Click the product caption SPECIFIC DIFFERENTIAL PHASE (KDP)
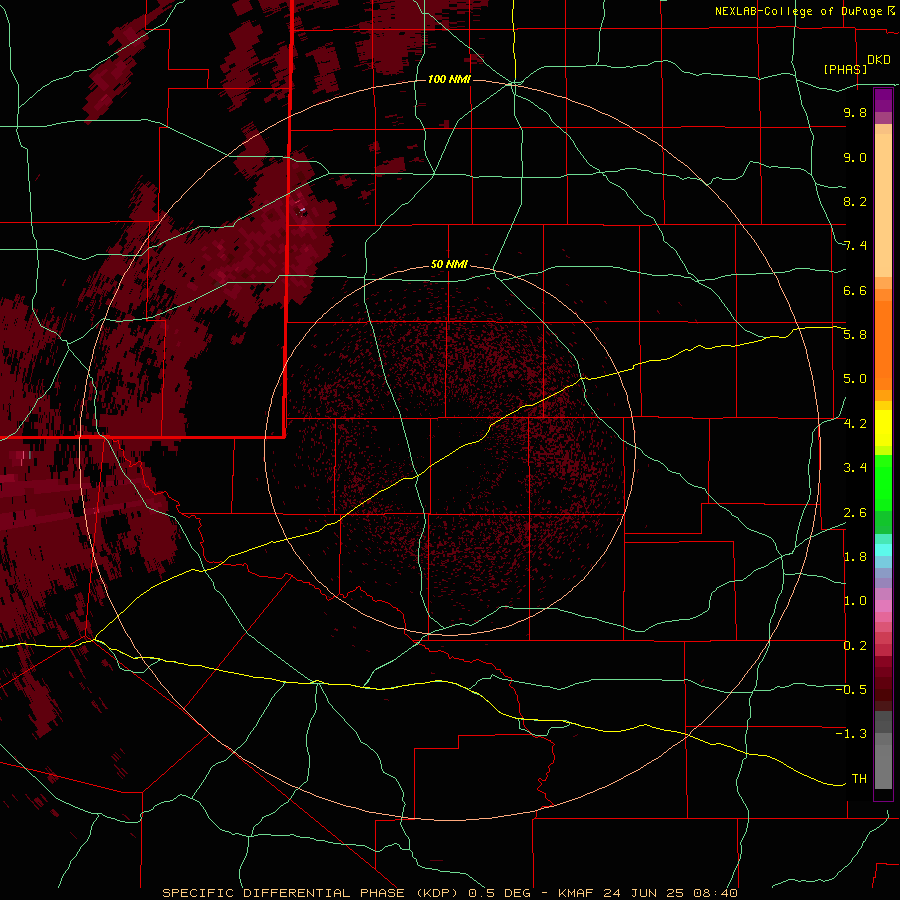 312,893
